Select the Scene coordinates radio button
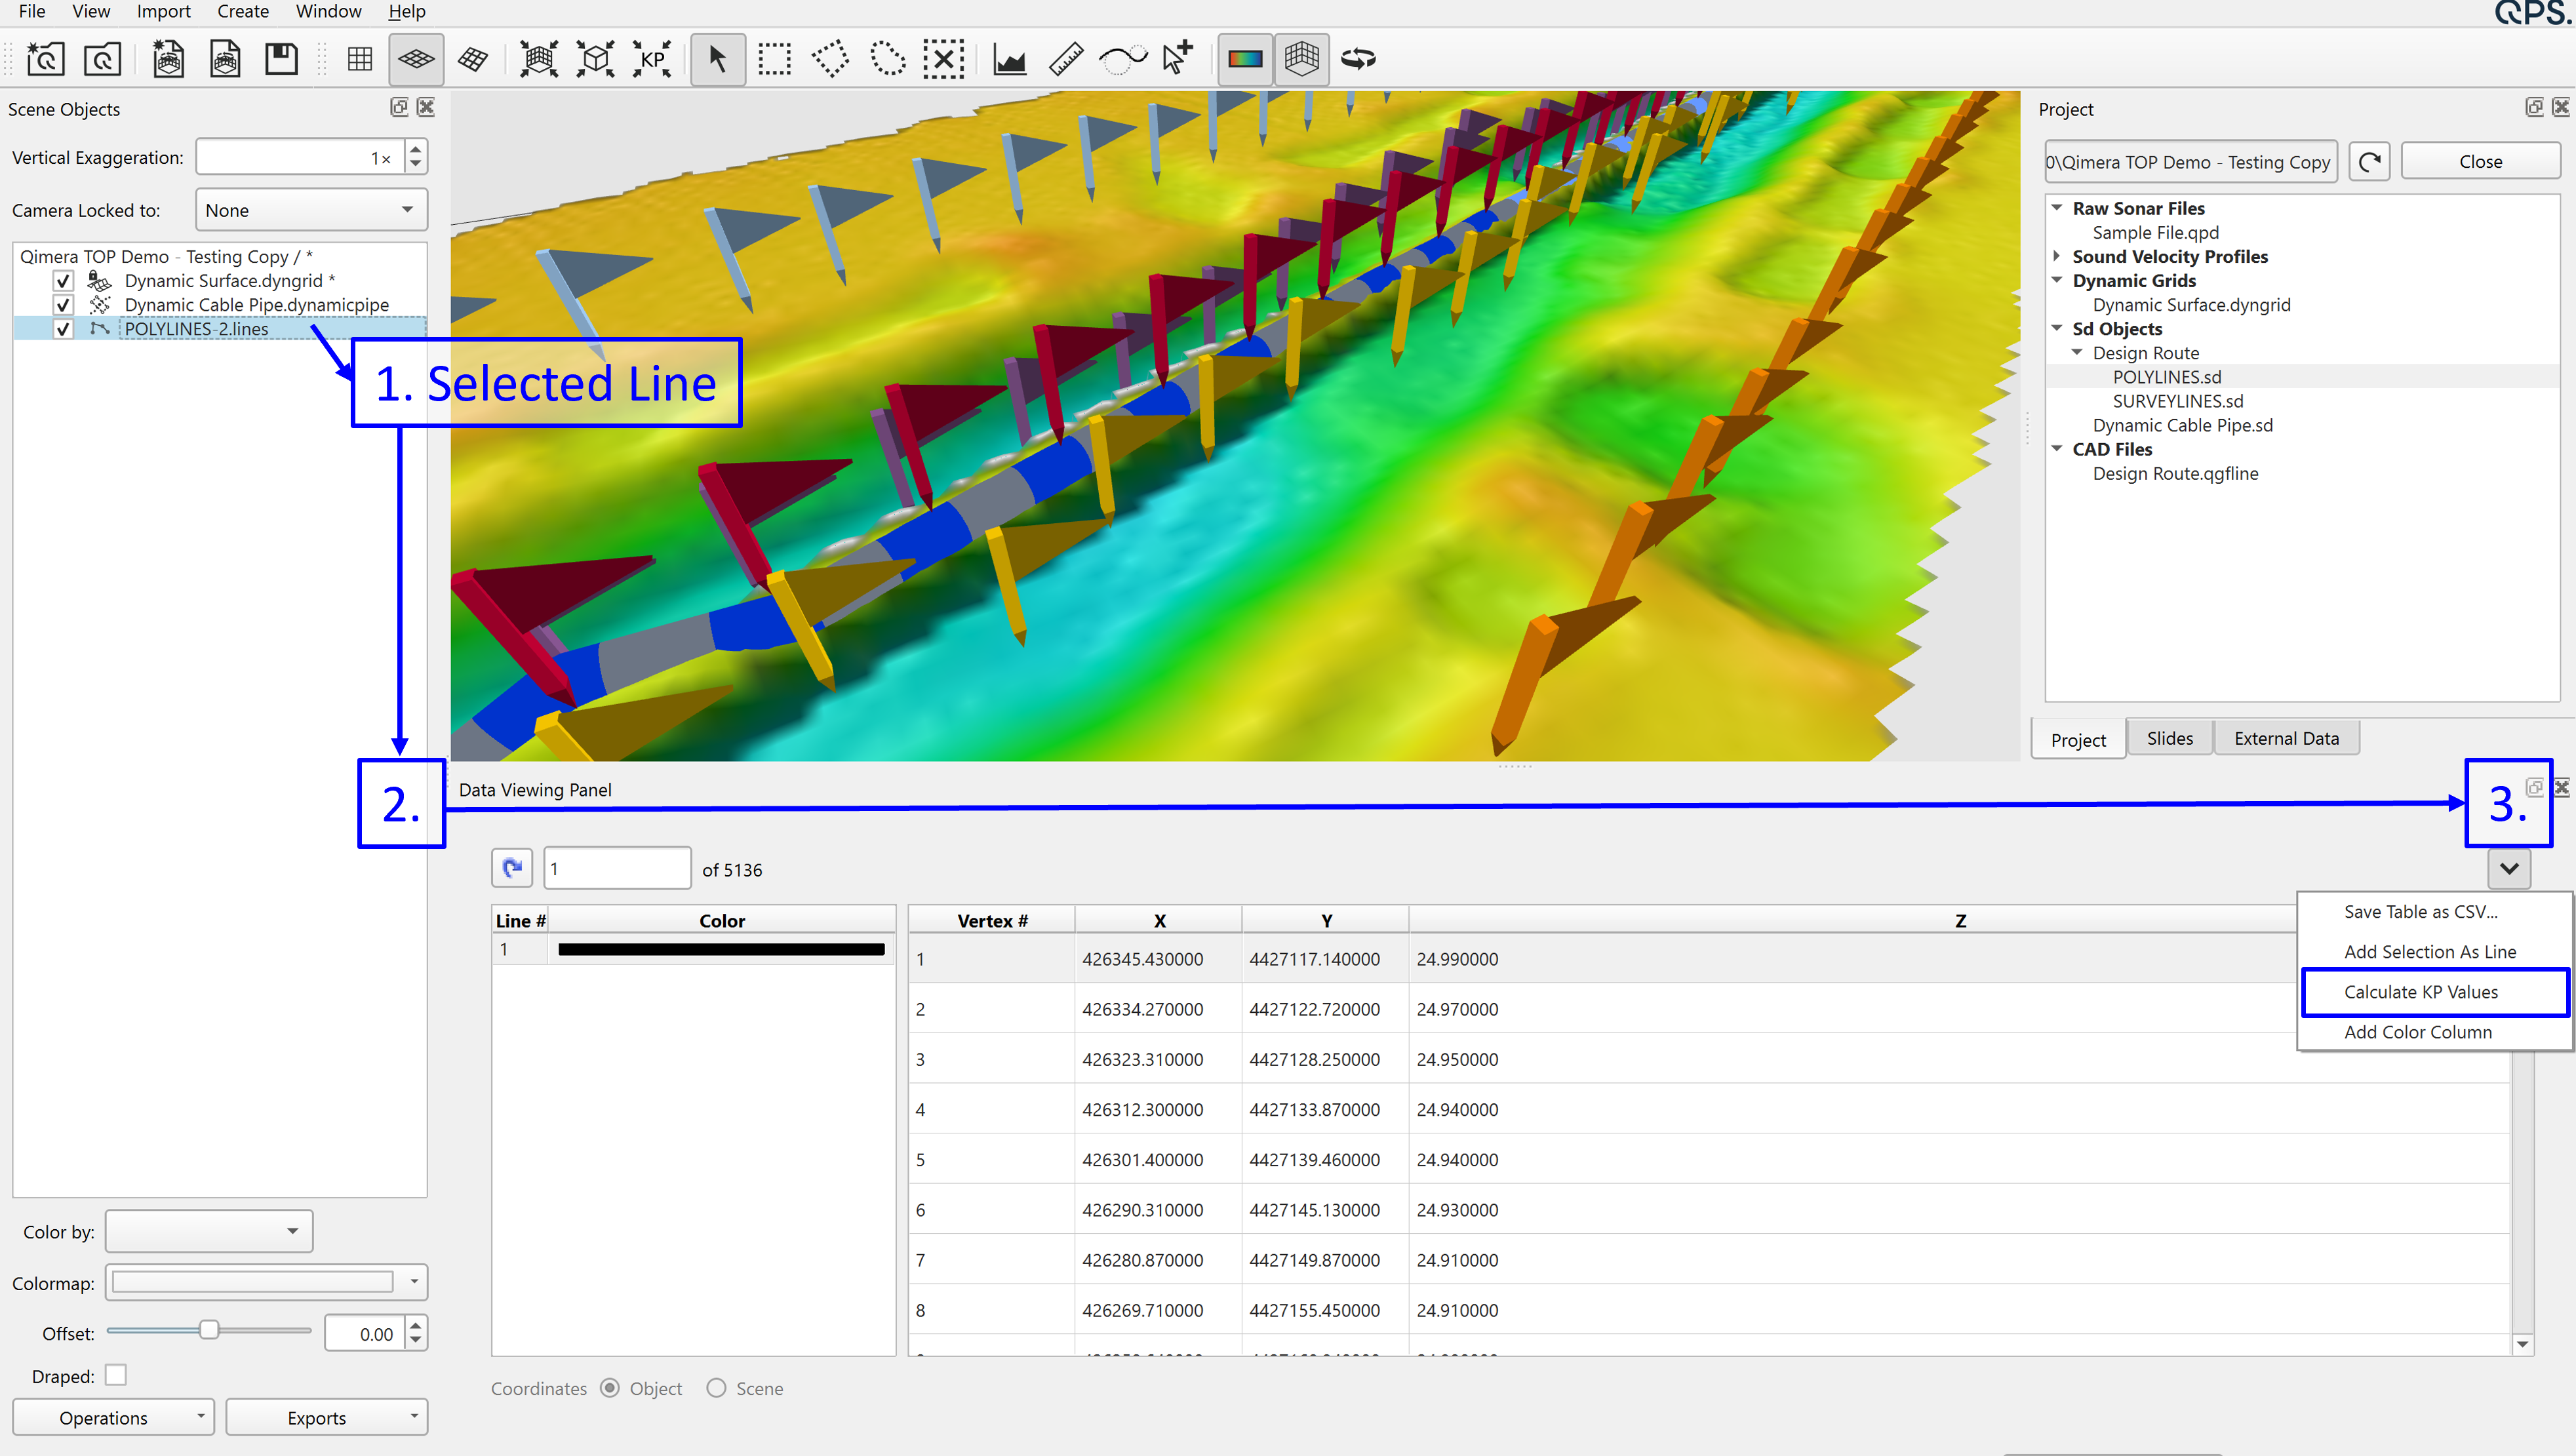 (716, 1388)
